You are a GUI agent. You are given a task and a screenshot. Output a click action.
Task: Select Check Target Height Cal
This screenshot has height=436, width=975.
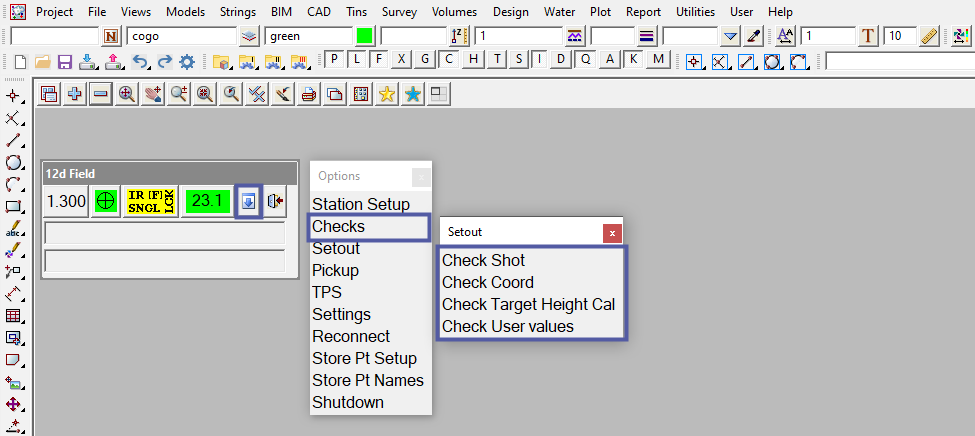[529, 304]
